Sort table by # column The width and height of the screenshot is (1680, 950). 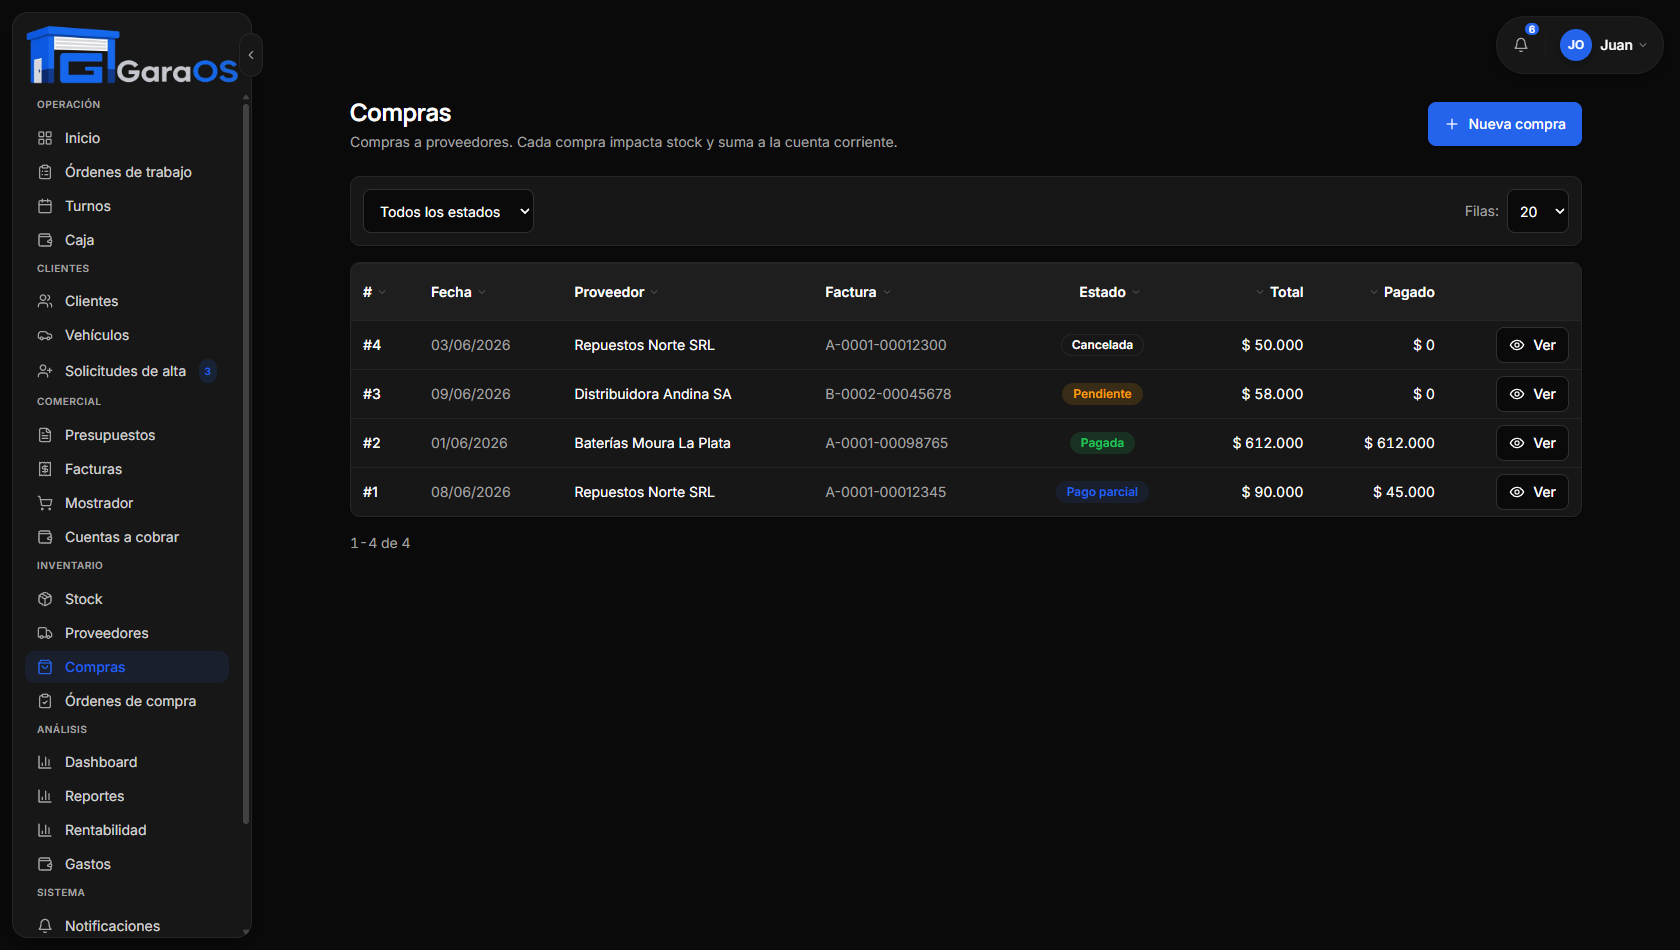point(374,292)
